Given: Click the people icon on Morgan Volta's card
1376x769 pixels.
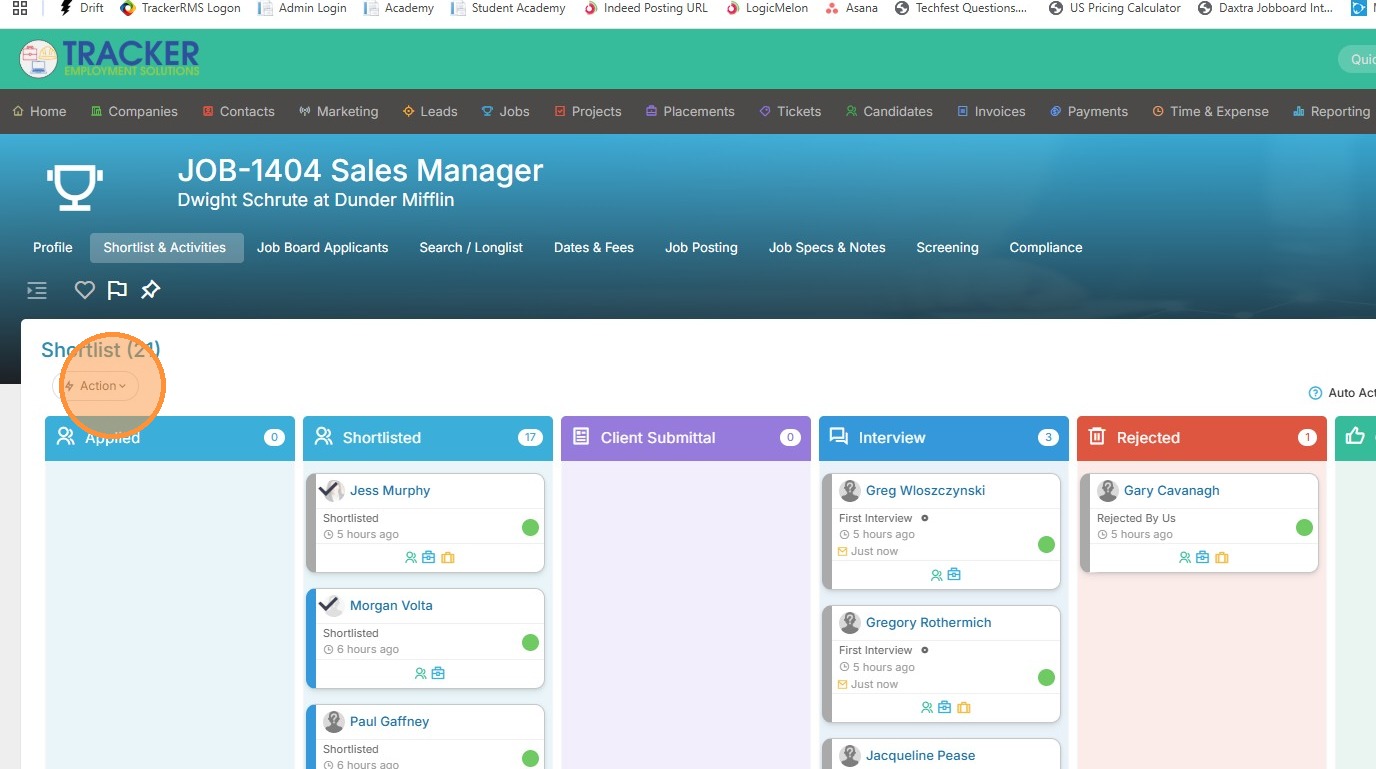Looking at the screenshot, I should (x=421, y=674).
